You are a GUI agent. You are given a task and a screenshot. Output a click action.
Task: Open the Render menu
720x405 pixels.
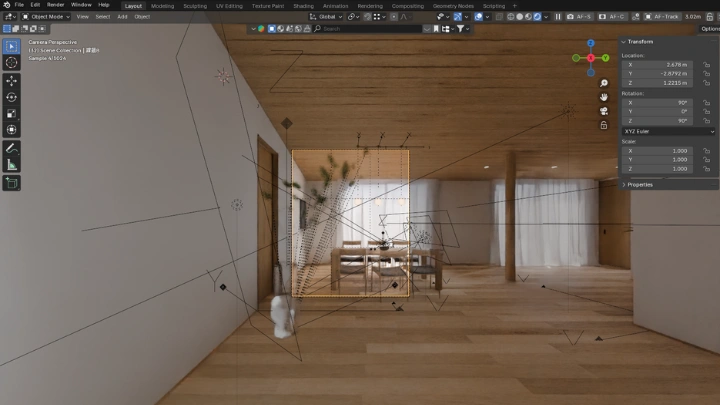pyautogui.click(x=56, y=5)
